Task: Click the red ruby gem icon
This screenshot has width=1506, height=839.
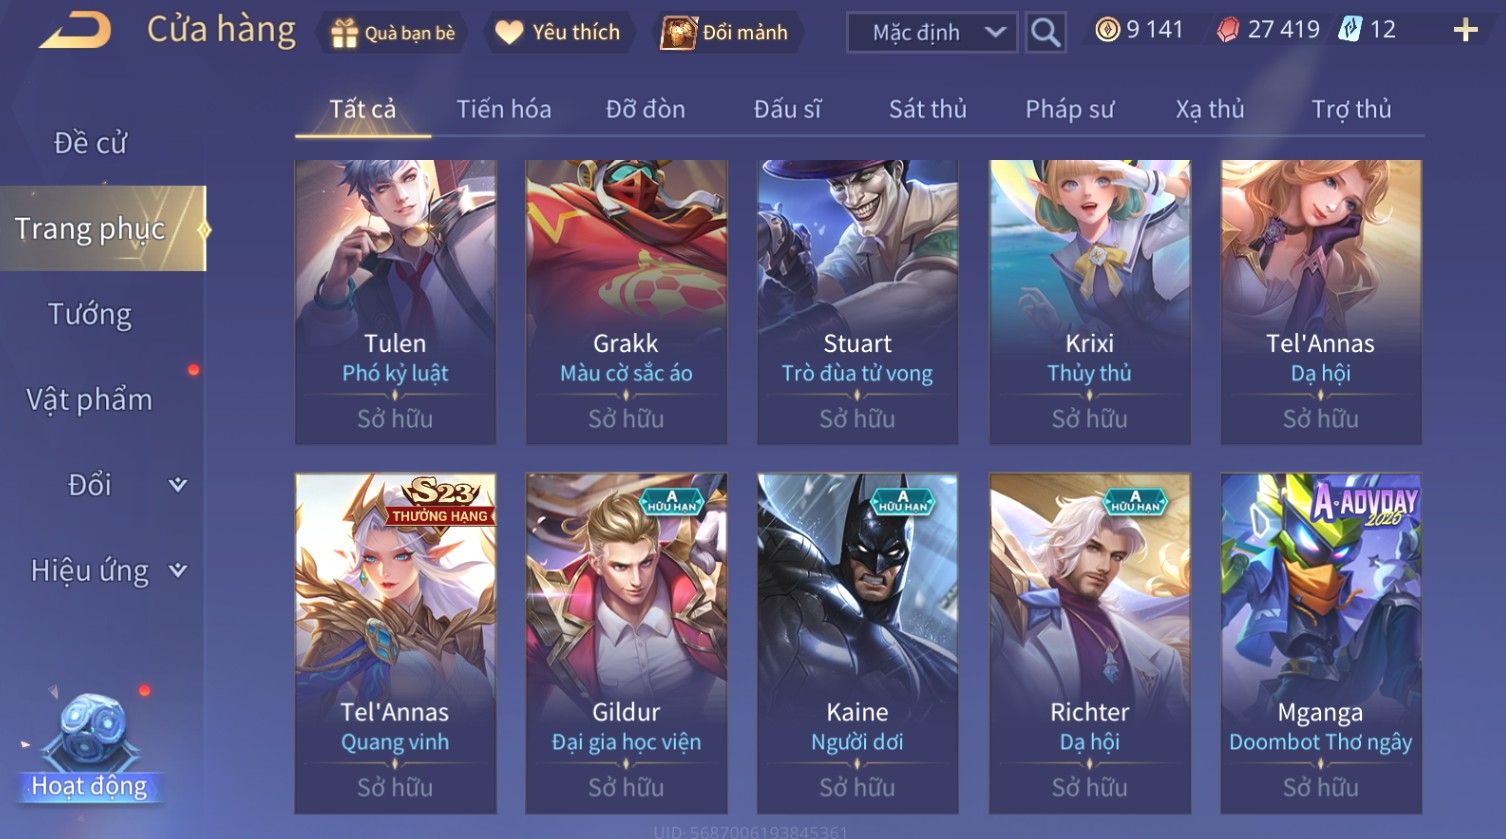Action: click(x=1228, y=31)
